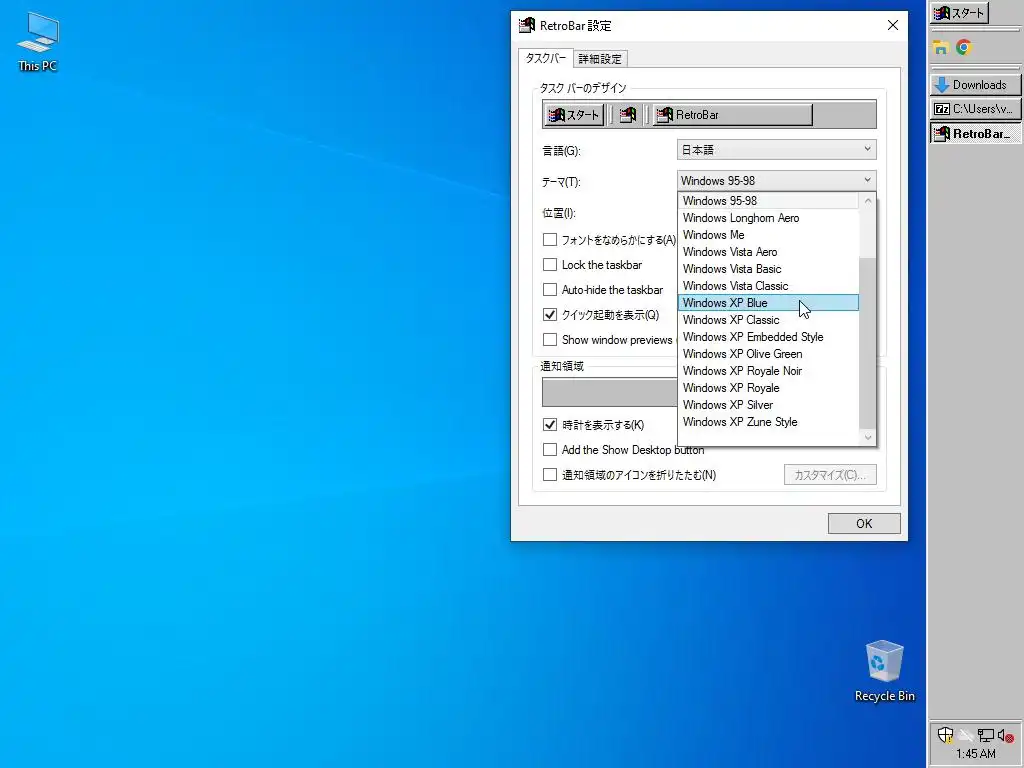The height and width of the screenshot is (768, 1024).
Task: Choose Windows Vista Basic theme
Action: [x=769, y=268]
